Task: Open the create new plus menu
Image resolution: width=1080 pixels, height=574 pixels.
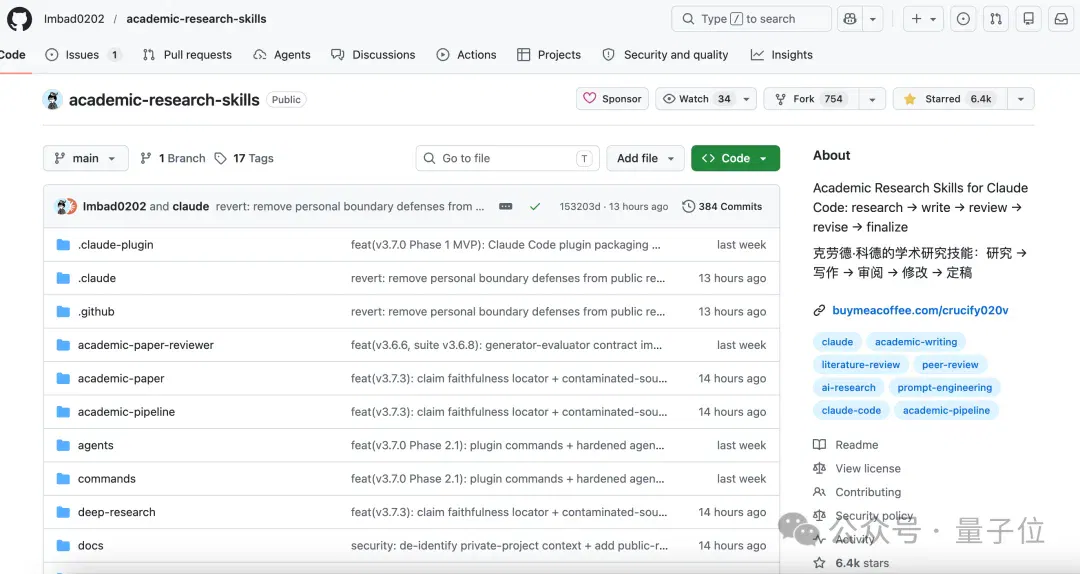Action: [923, 19]
